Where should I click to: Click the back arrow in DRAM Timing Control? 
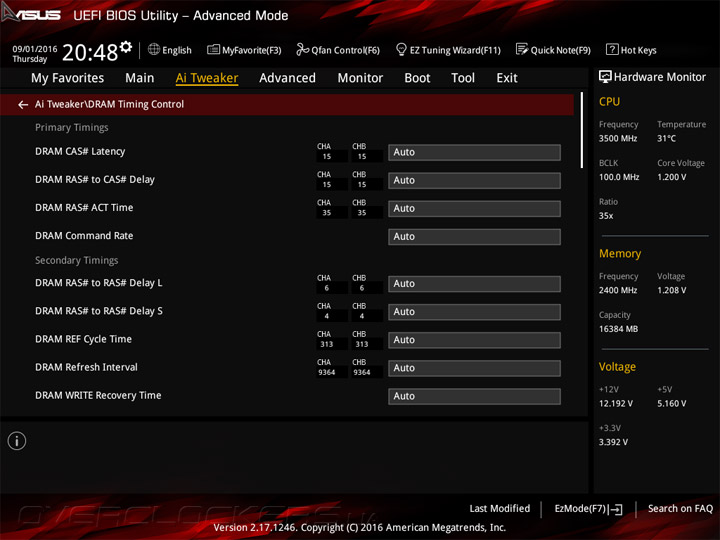[22, 105]
